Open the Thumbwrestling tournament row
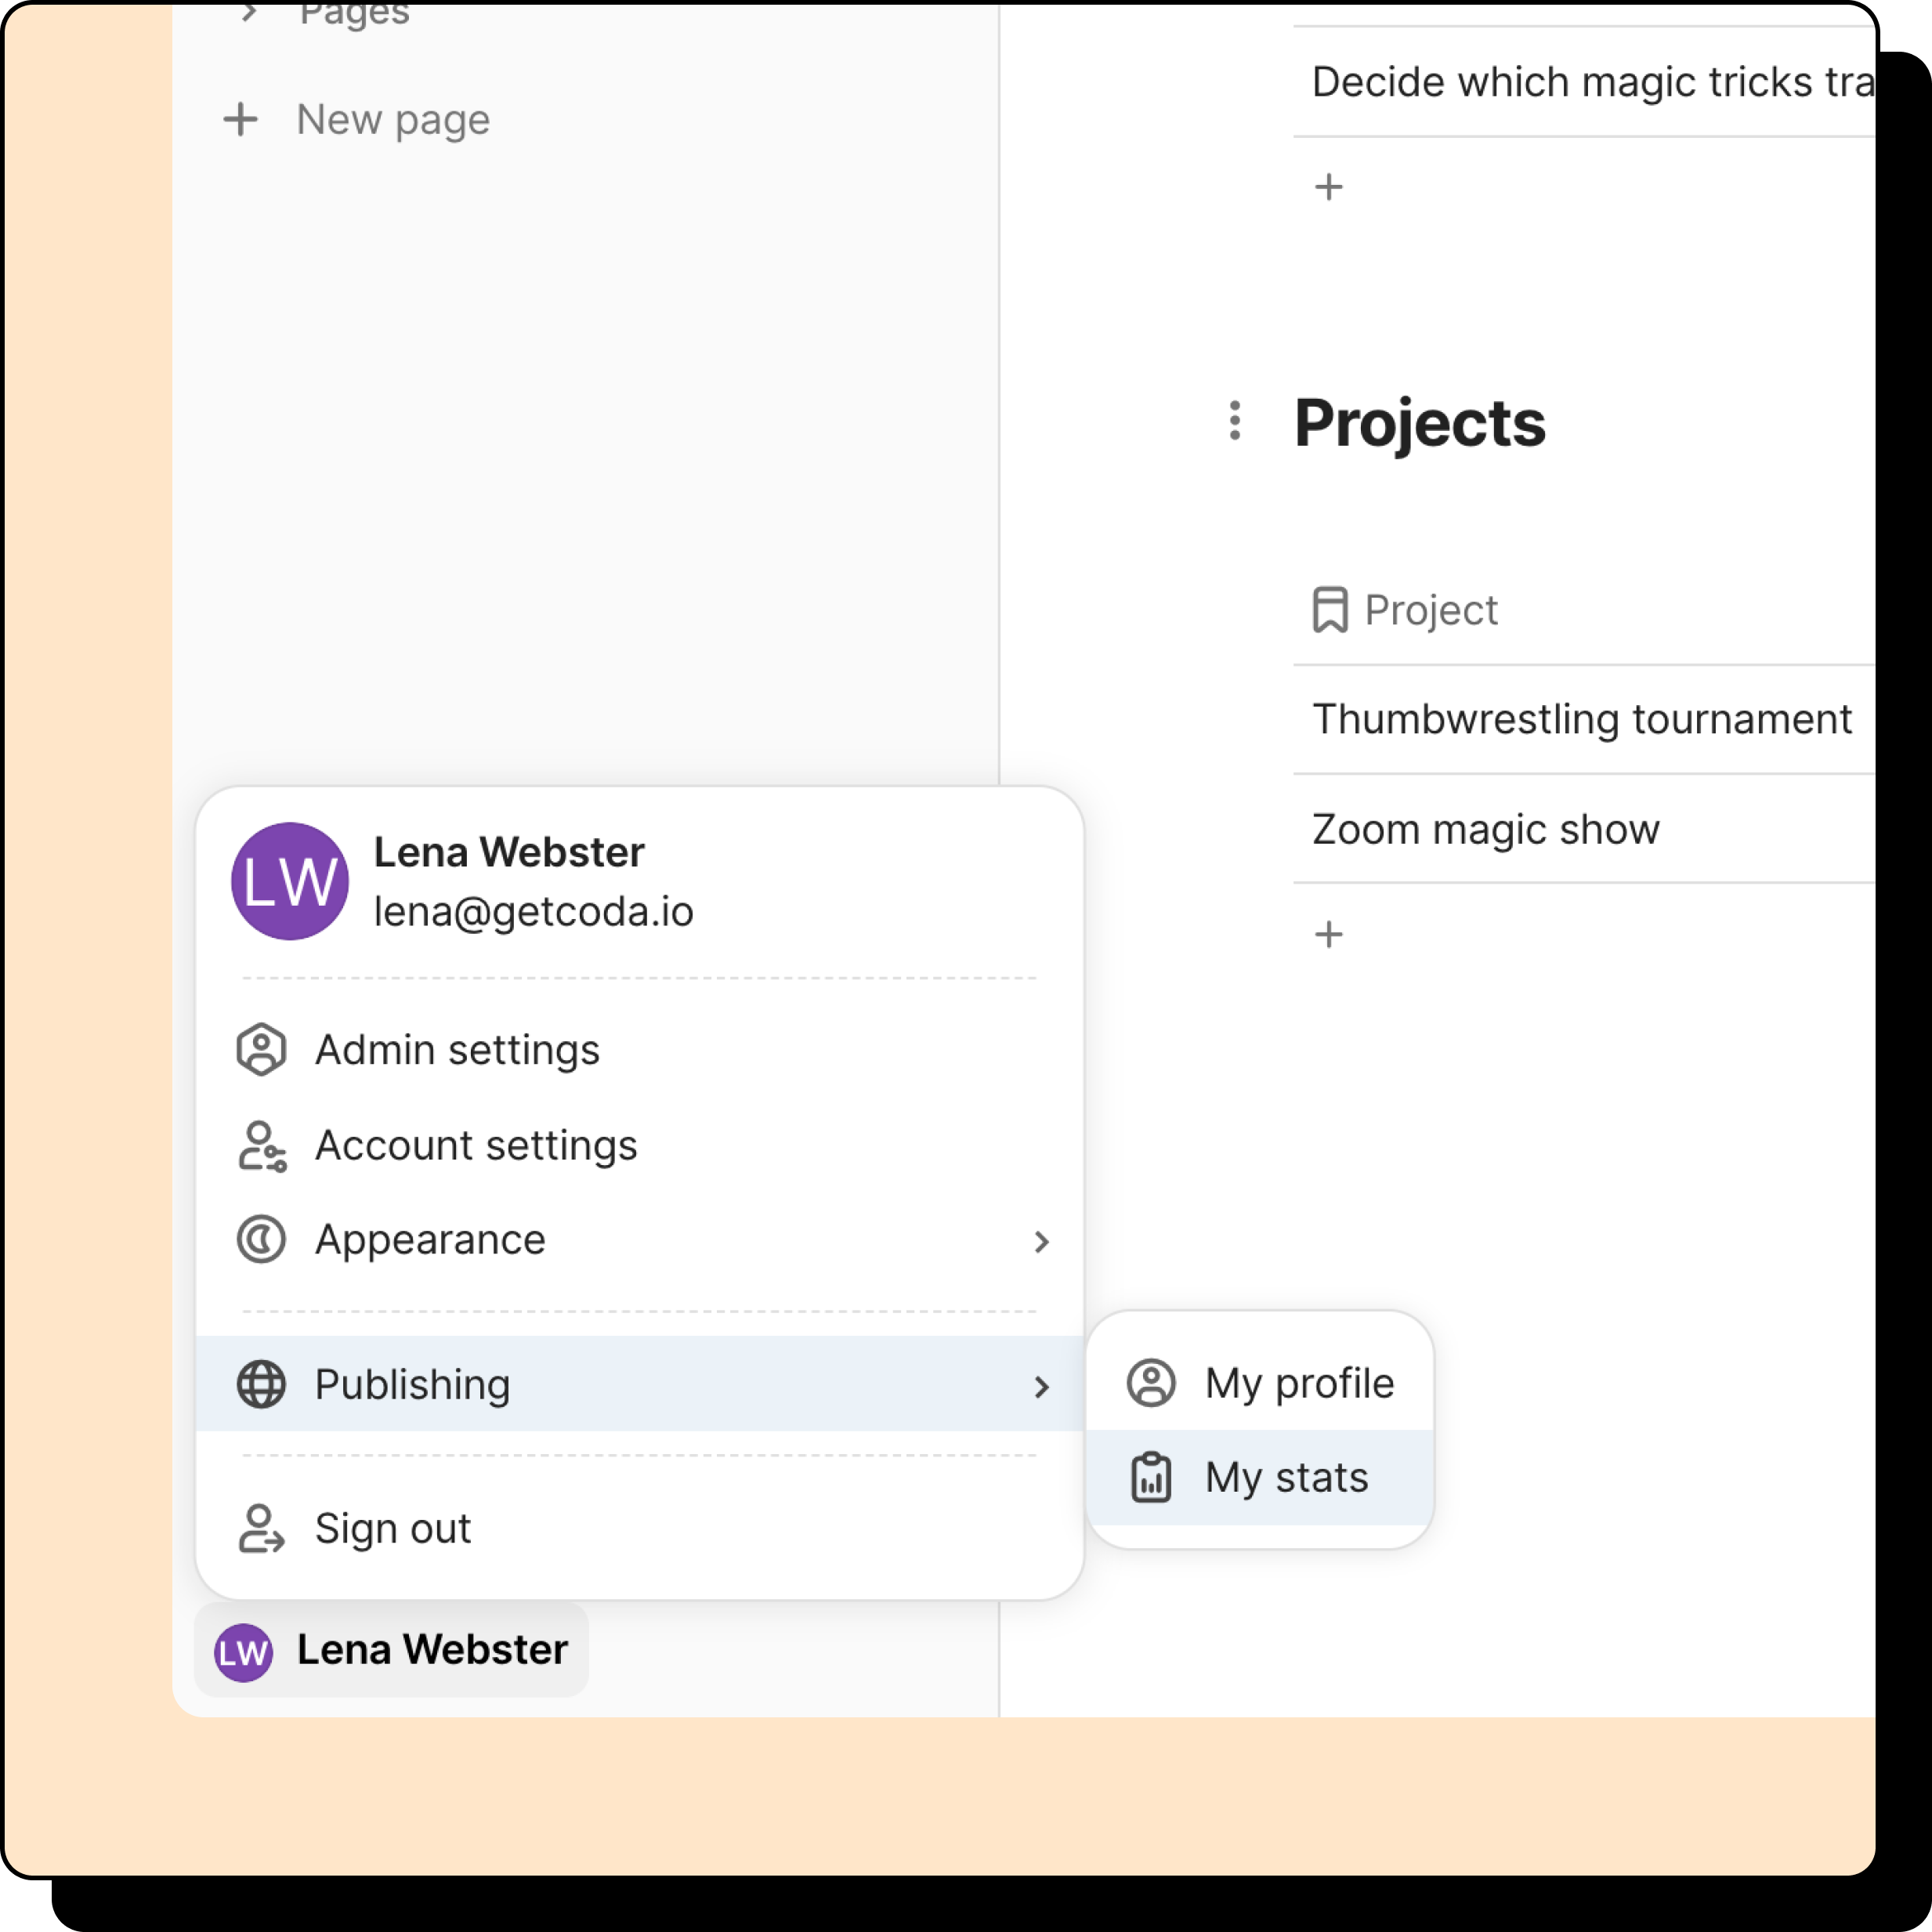1932x1932 pixels. (1581, 720)
